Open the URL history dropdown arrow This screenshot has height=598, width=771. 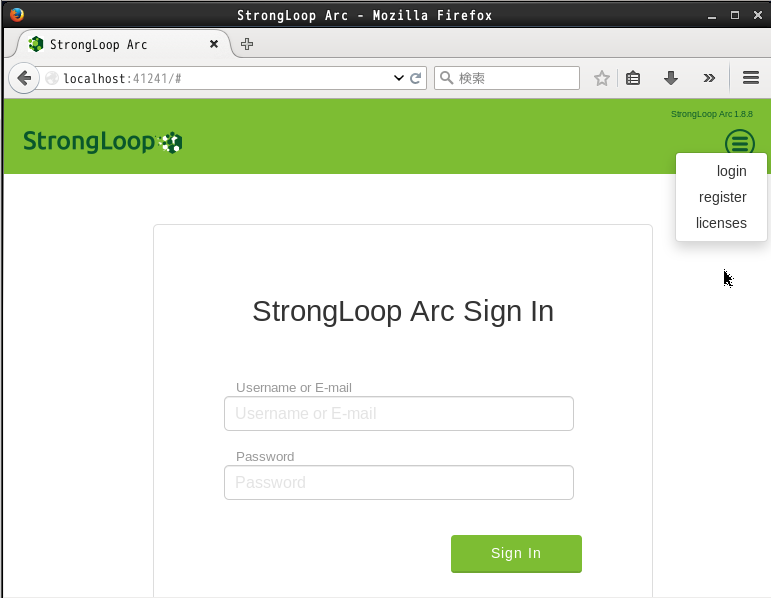pyautogui.click(x=399, y=78)
